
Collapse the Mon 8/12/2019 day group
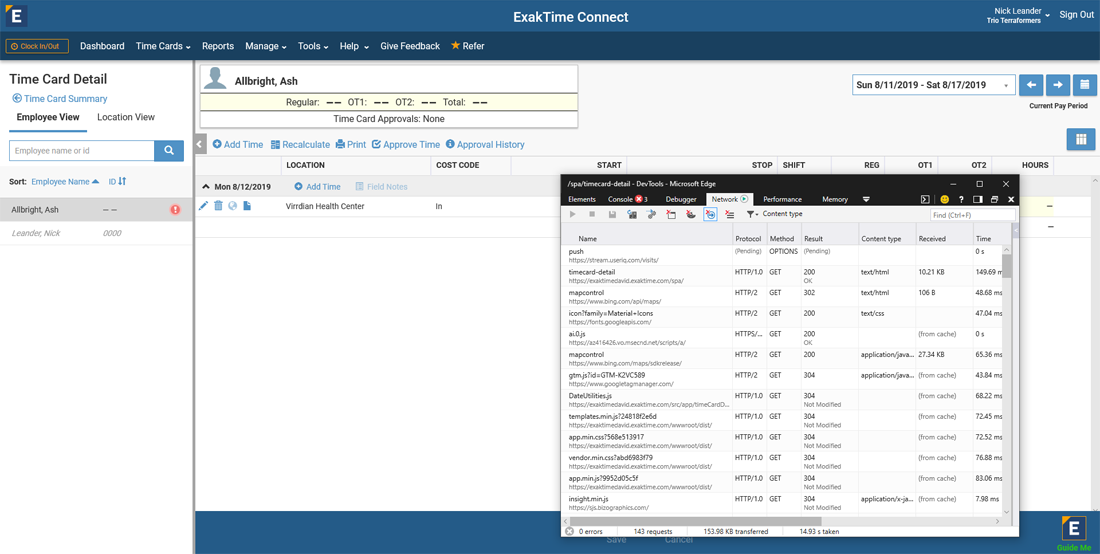click(x=206, y=187)
